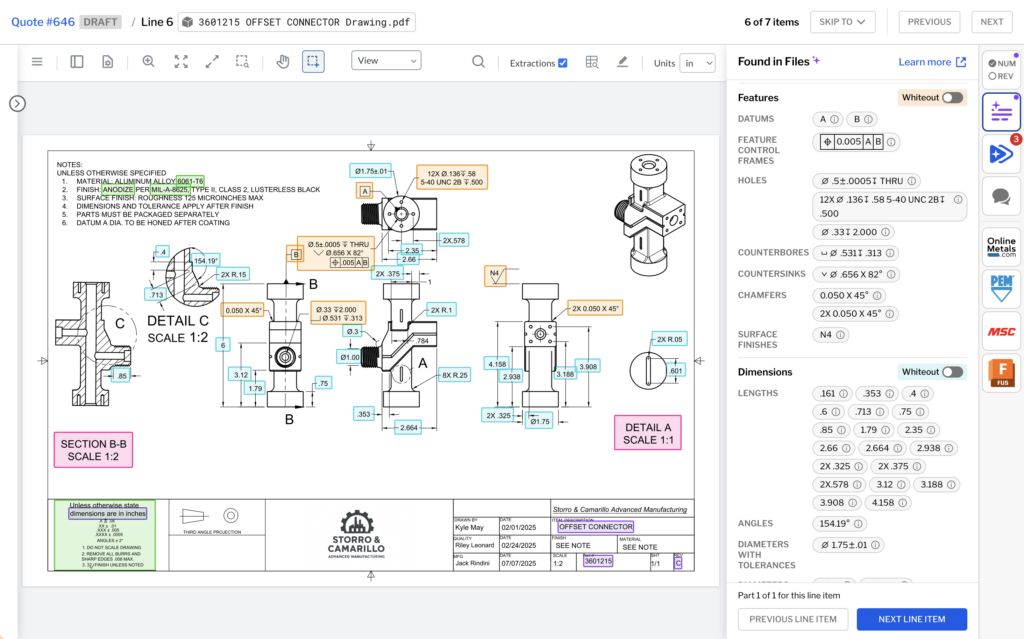1024x639 pixels.
Task: Expand the left collapsed panel arrow
Action: [18, 103]
